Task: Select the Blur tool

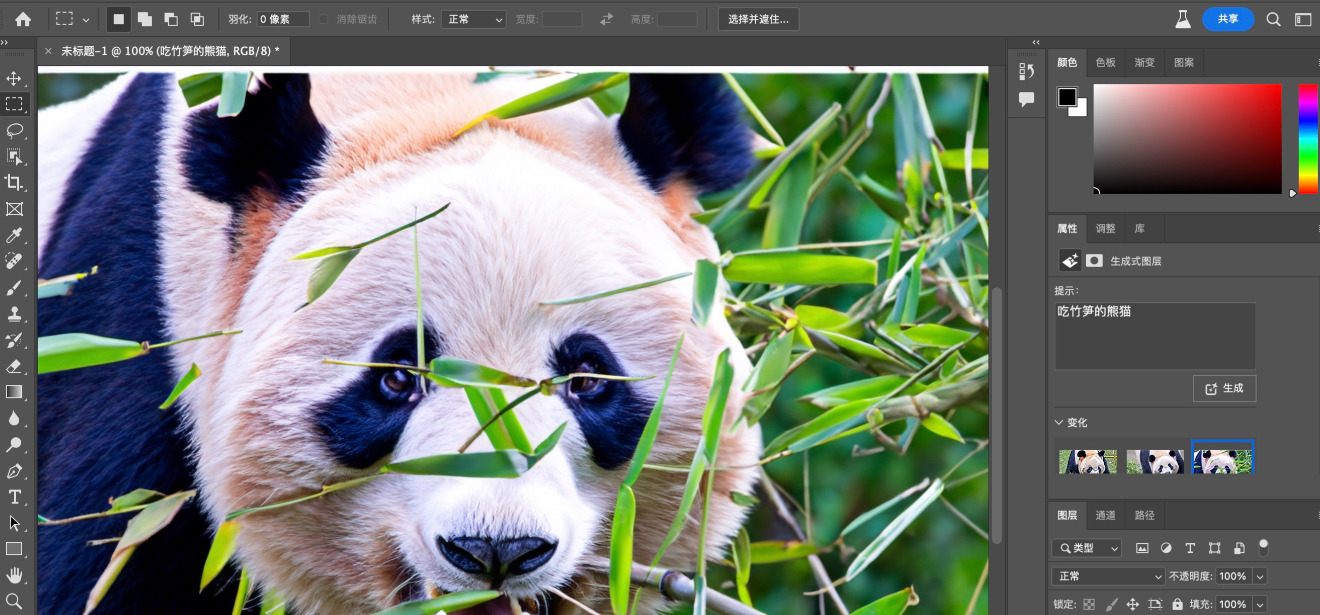Action: [14, 418]
